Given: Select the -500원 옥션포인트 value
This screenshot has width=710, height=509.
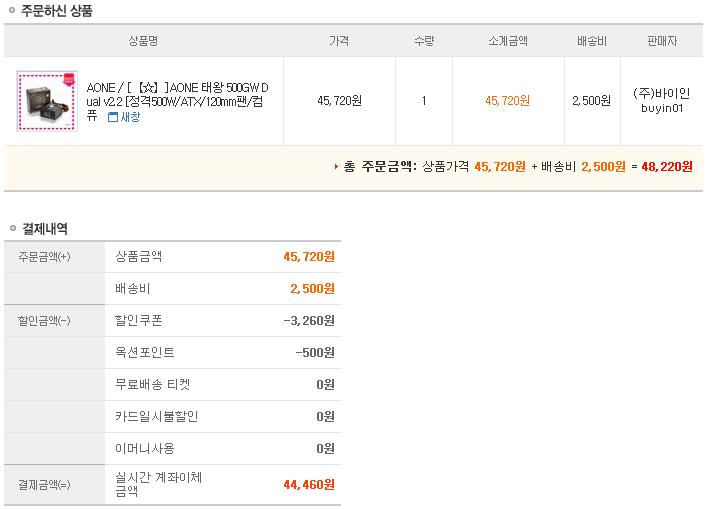Looking at the screenshot, I should (315, 352).
